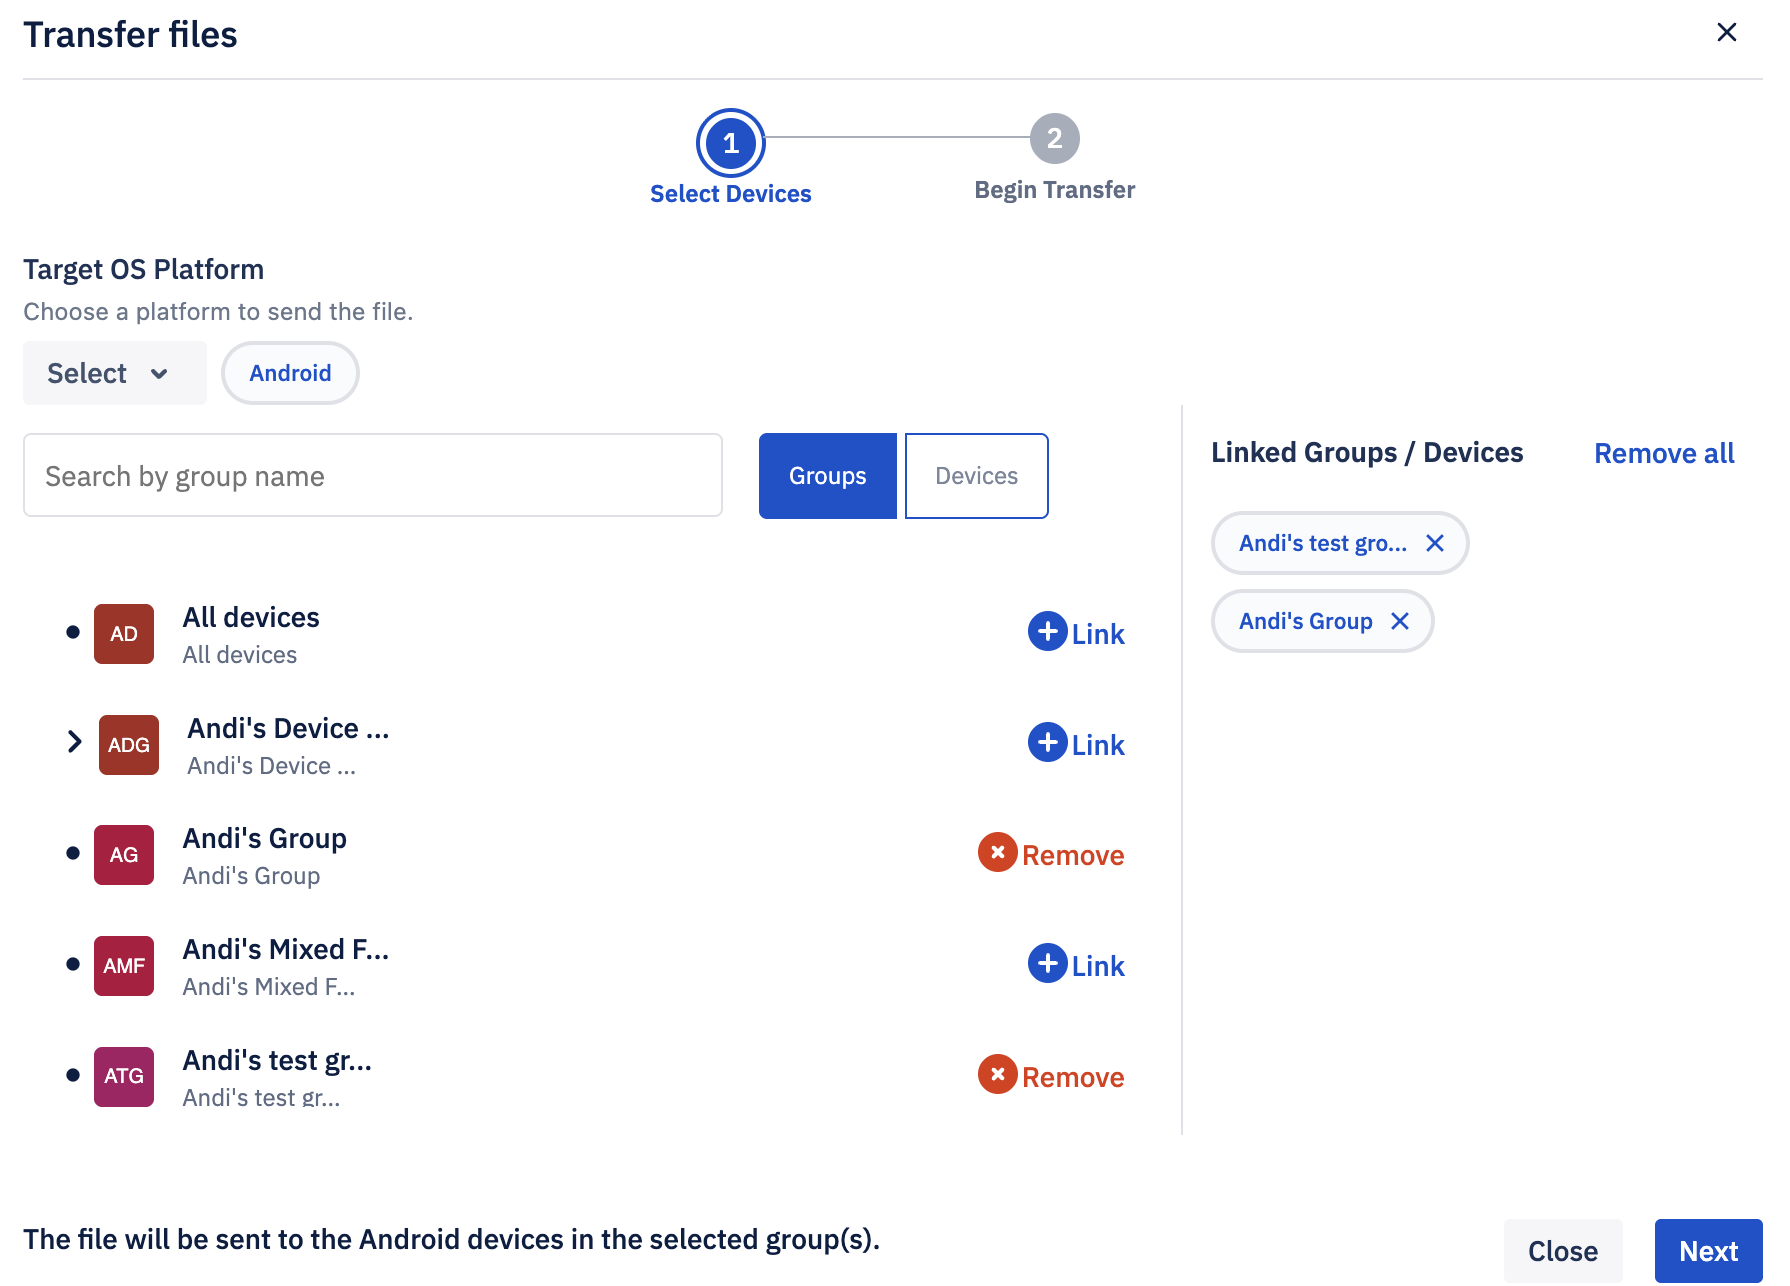Viewport: 1790px width, 1286px height.
Task: Click the plus icon for Andi's Mixed F... group
Action: pyautogui.click(x=1047, y=964)
